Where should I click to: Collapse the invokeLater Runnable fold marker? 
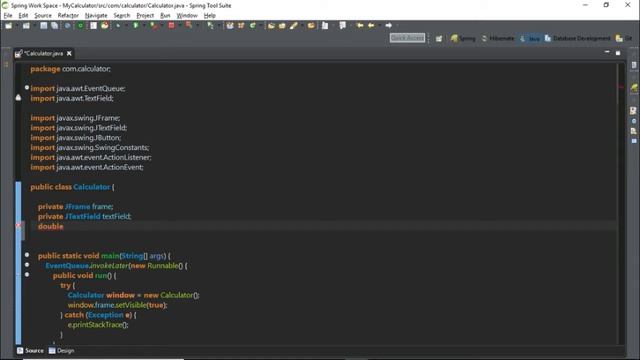coord(27,265)
